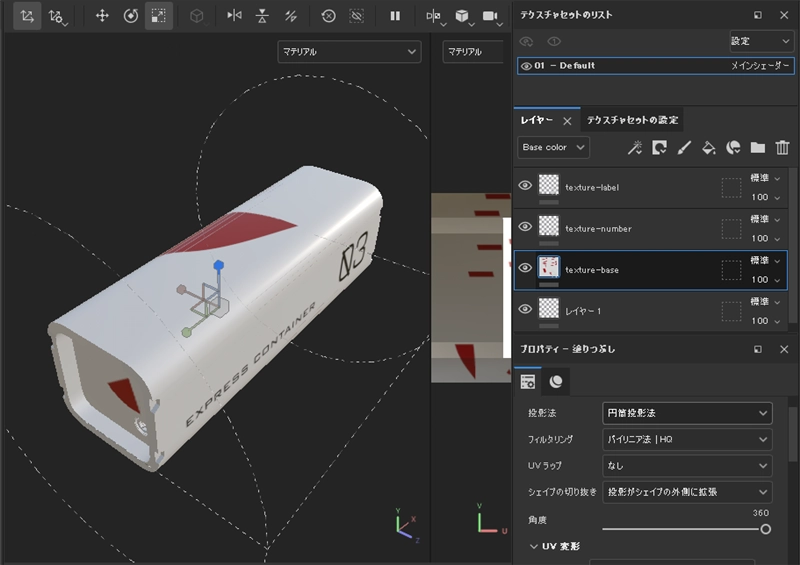Viewport: 800px width, 565px height.
Task: Click the texture-number layer
Action: tap(598, 228)
